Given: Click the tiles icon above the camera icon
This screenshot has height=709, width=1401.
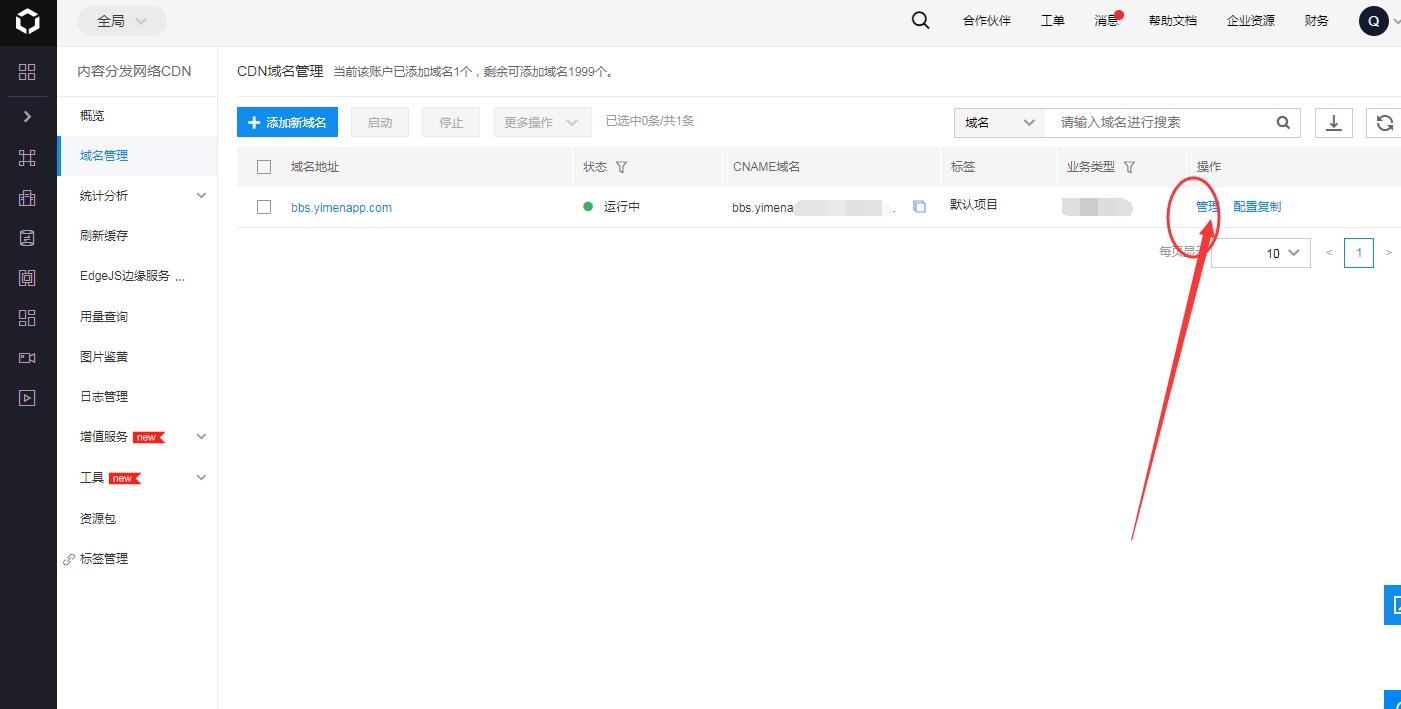Looking at the screenshot, I should [x=27, y=318].
